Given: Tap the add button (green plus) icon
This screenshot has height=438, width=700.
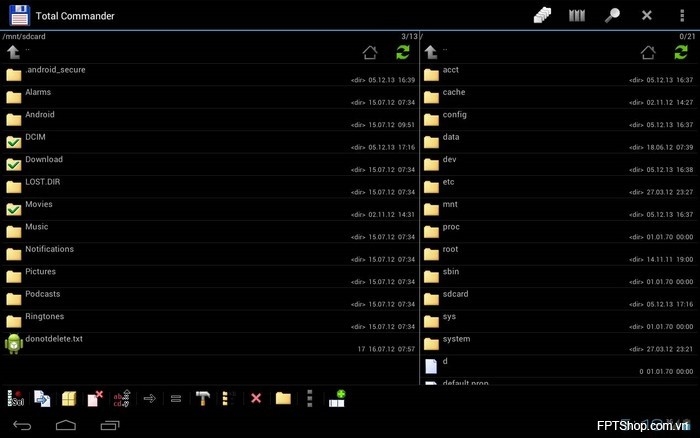Looking at the screenshot, I should click(337, 398).
